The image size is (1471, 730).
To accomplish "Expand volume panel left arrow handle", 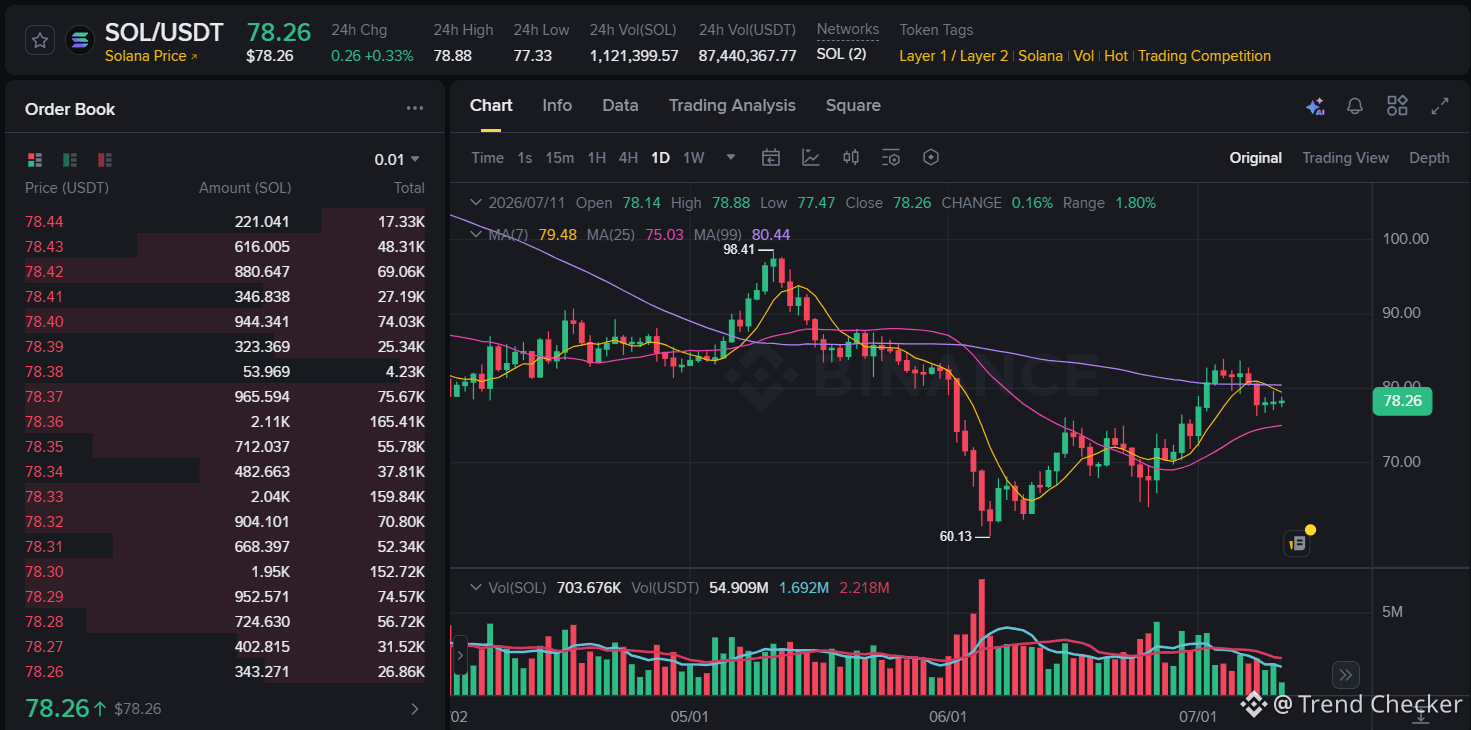I will click(459, 656).
